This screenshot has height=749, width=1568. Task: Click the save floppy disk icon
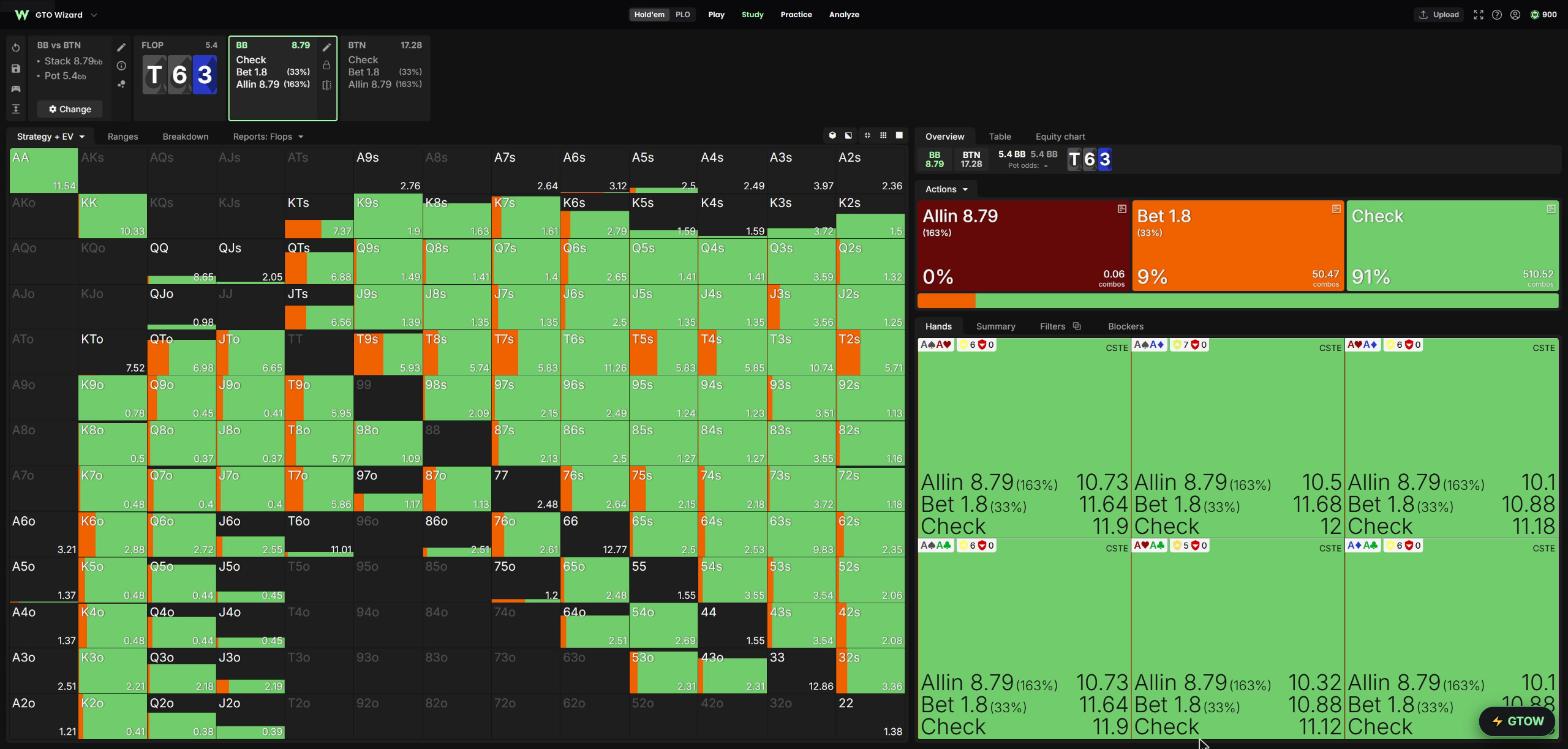coord(15,69)
